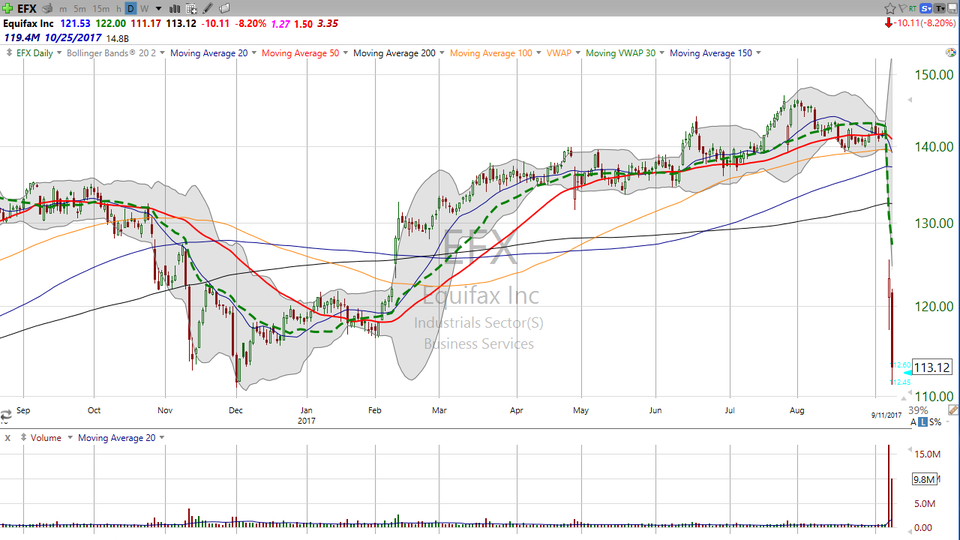960x540 pixels.
Task: Select the D daily timeframe
Action: tap(130, 9)
